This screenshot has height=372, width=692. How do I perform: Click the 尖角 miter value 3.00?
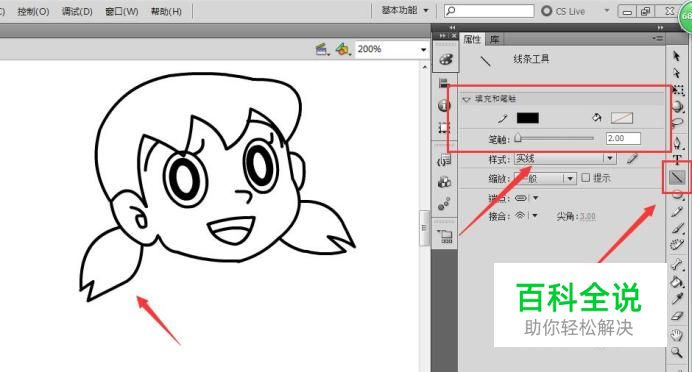pyautogui.click(x=587, y=216)
